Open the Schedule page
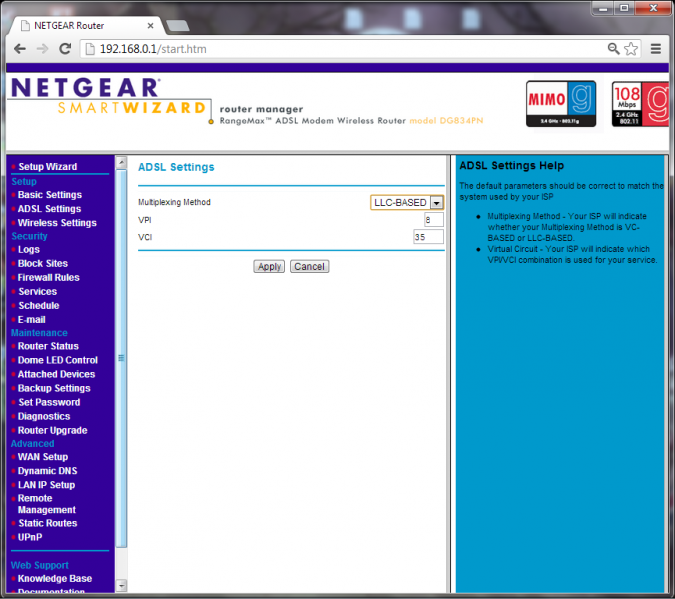675x599 pixels. pyautogui.click(x=39, y=305)
